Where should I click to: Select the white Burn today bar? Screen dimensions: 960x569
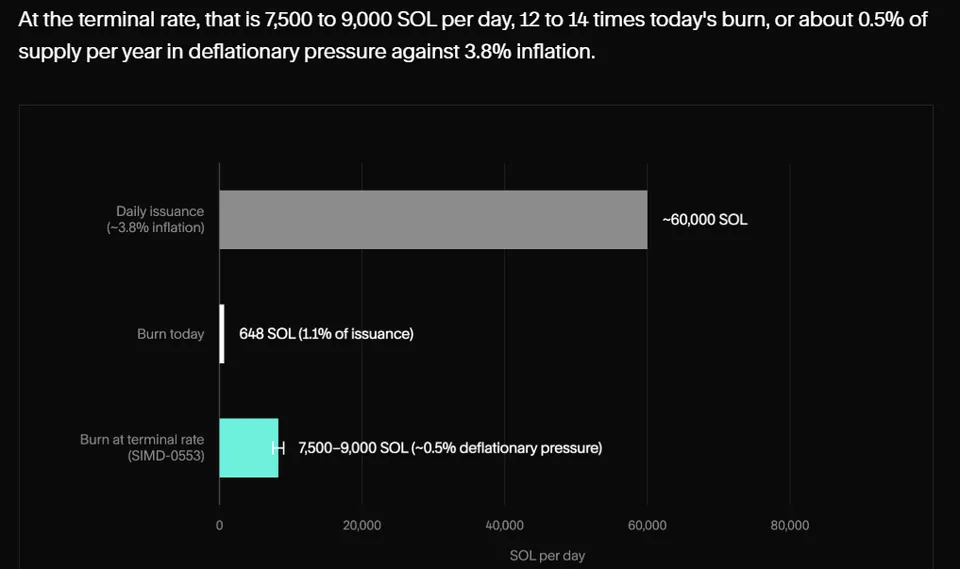tap(222, 334)
